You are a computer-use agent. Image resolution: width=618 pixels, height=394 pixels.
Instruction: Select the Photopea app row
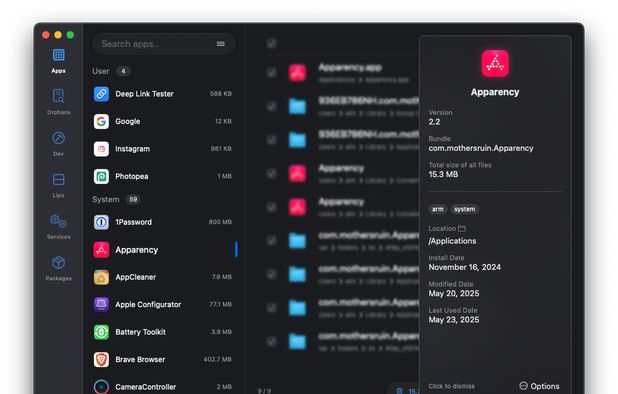coord(163,176)
